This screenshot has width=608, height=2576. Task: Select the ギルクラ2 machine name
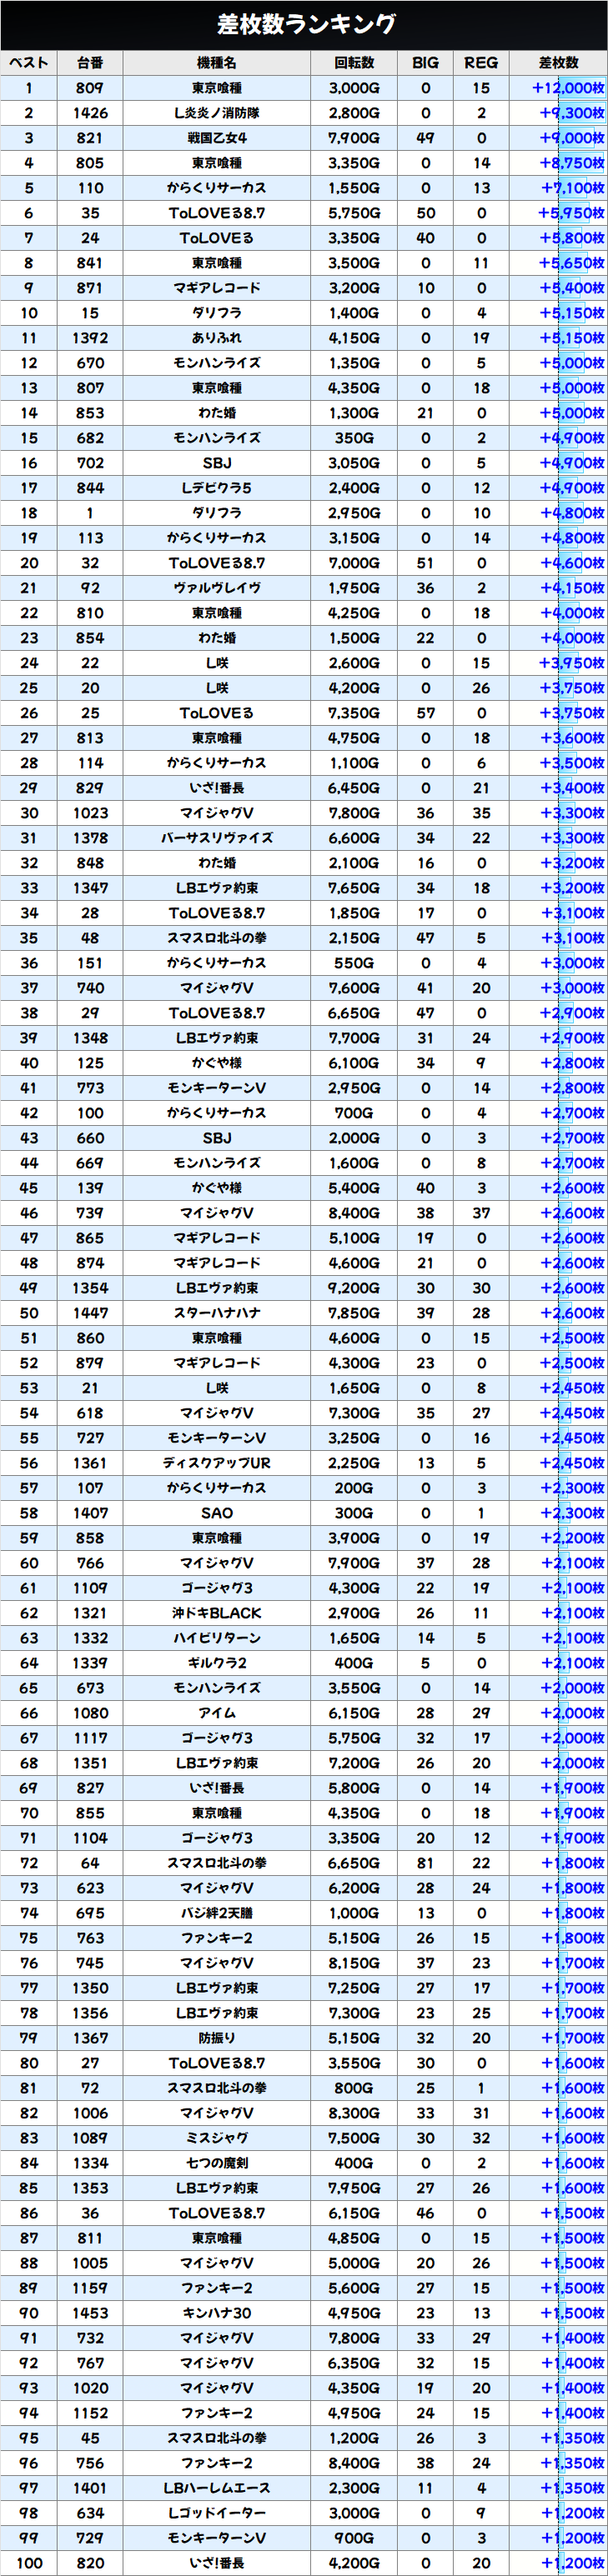(x=217, y=1663)
